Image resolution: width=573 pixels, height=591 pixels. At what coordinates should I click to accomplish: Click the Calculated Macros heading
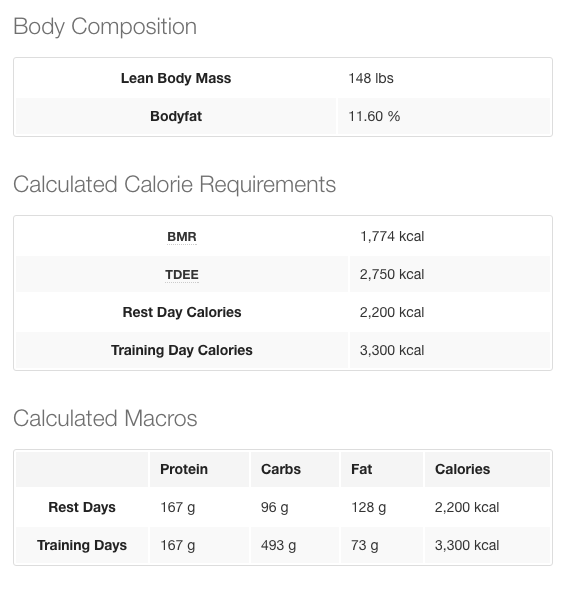pos(105,418)
